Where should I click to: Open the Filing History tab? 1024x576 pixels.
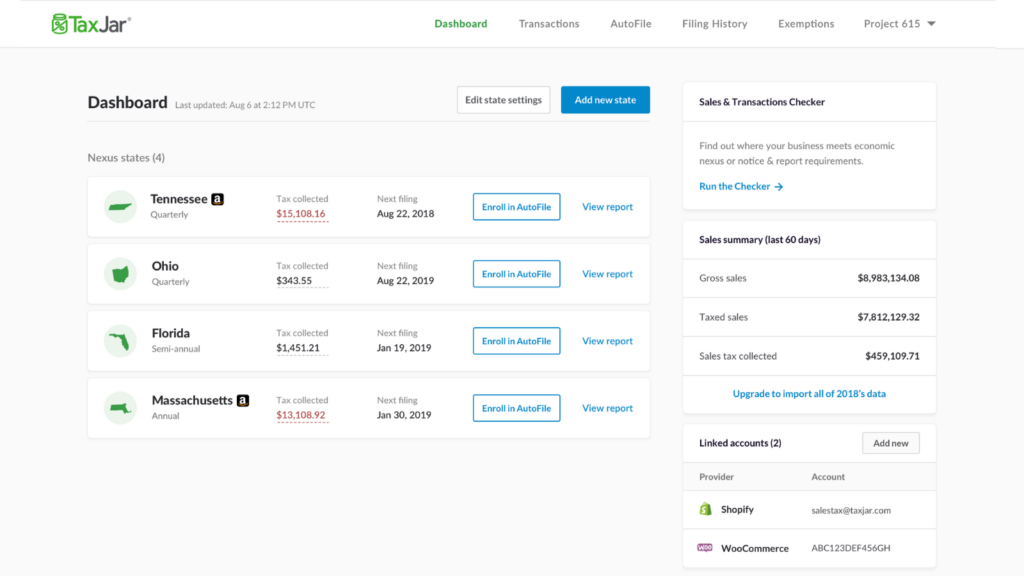coord(714,23)
